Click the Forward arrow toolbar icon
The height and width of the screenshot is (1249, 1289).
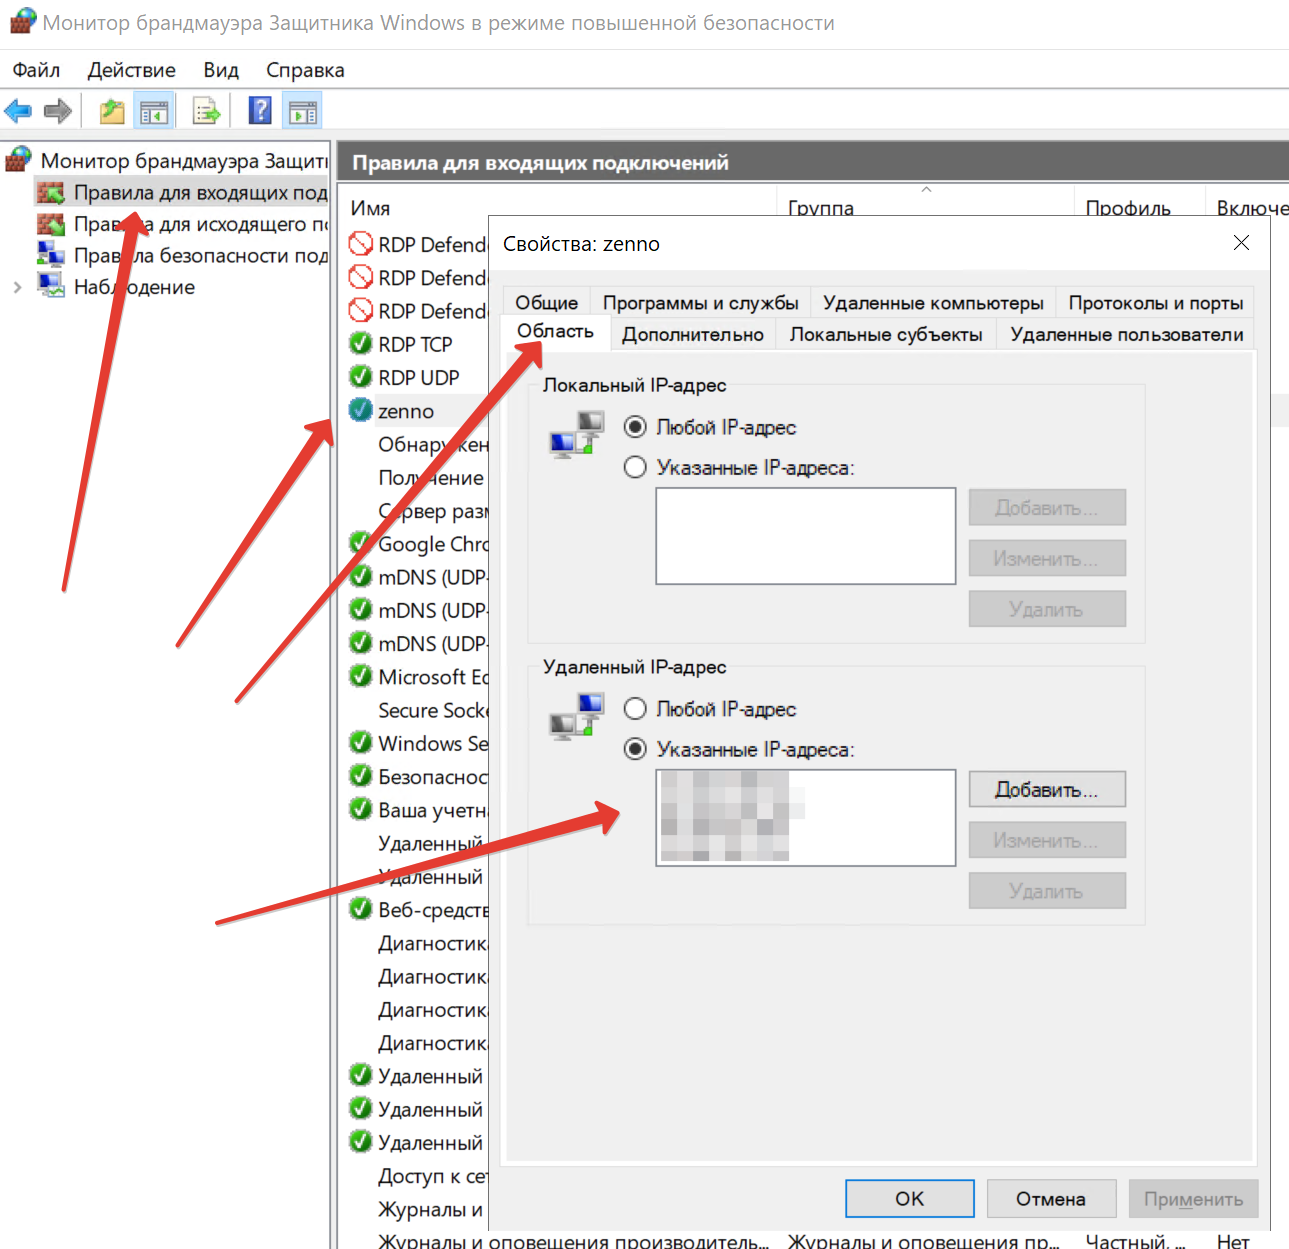58,111
